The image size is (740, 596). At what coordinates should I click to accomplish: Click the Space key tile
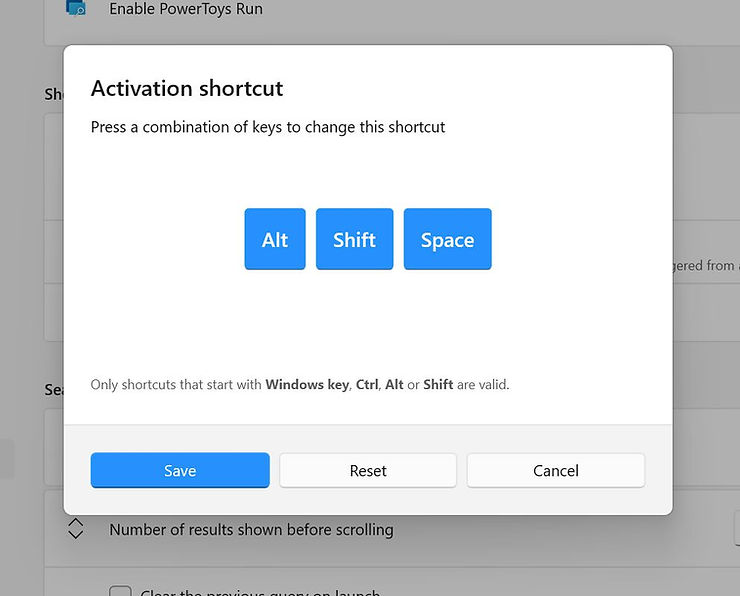(x=447, y=239)
